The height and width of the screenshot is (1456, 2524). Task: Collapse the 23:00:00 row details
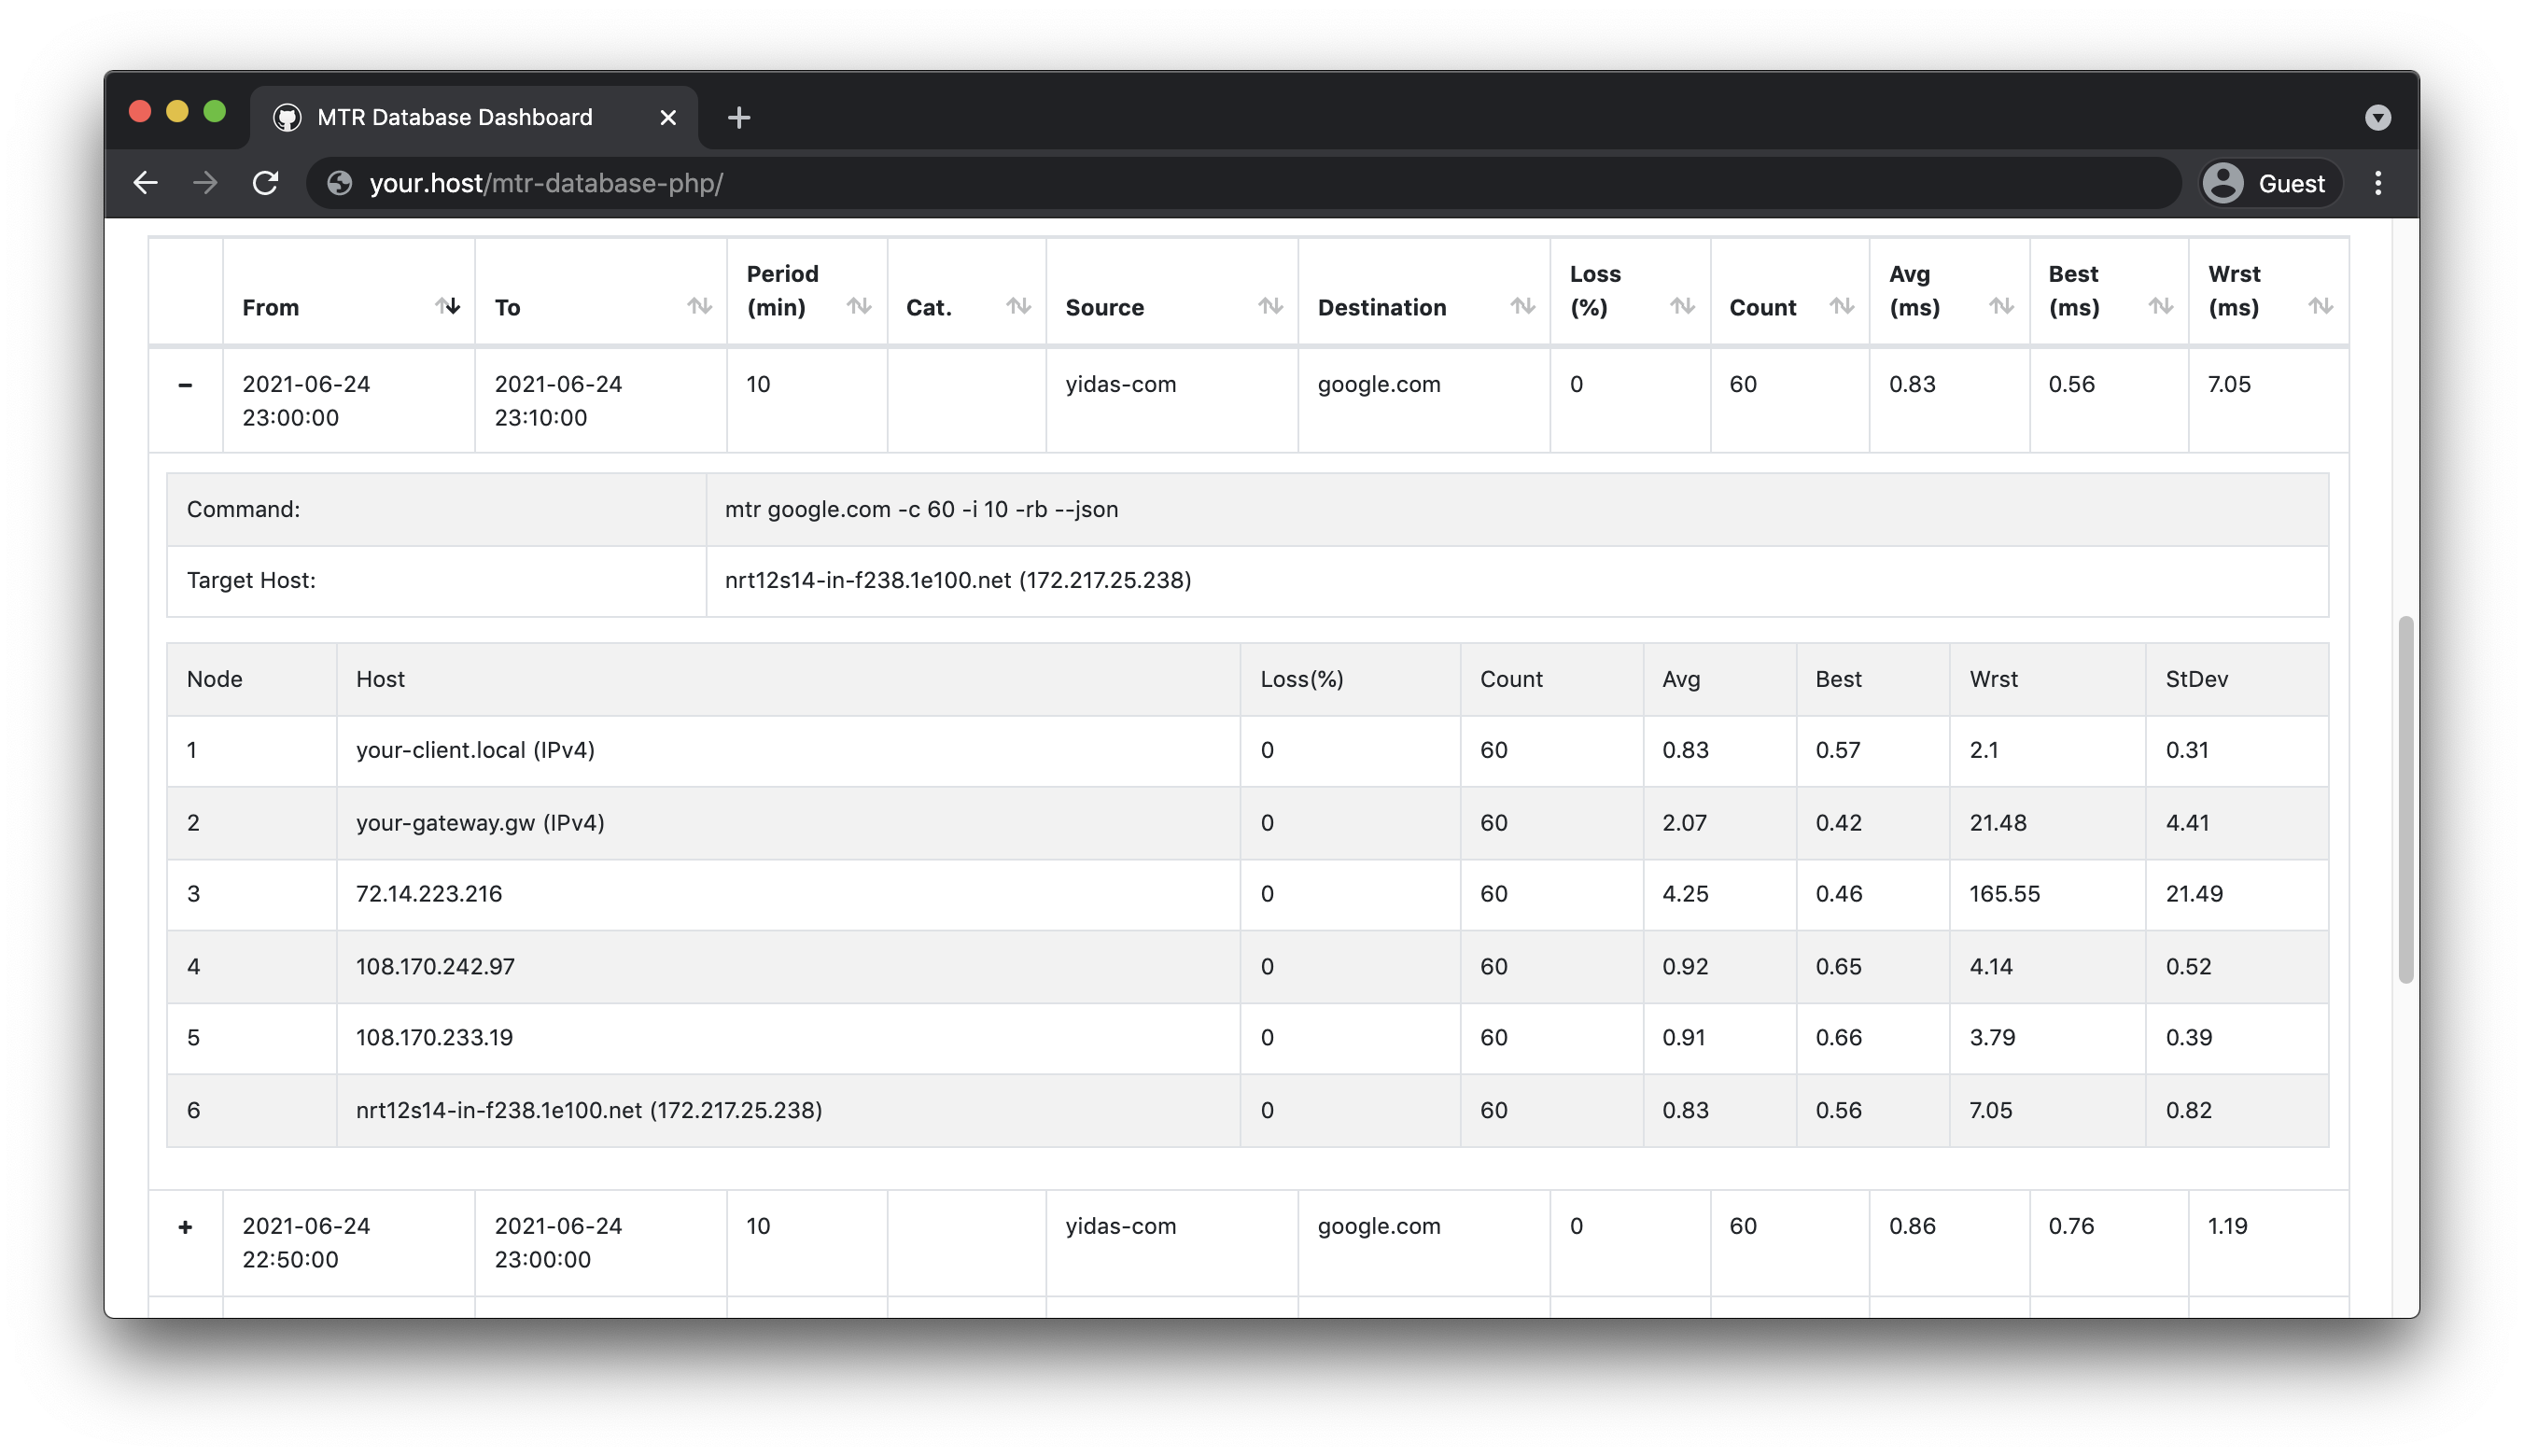pos(185,385)
